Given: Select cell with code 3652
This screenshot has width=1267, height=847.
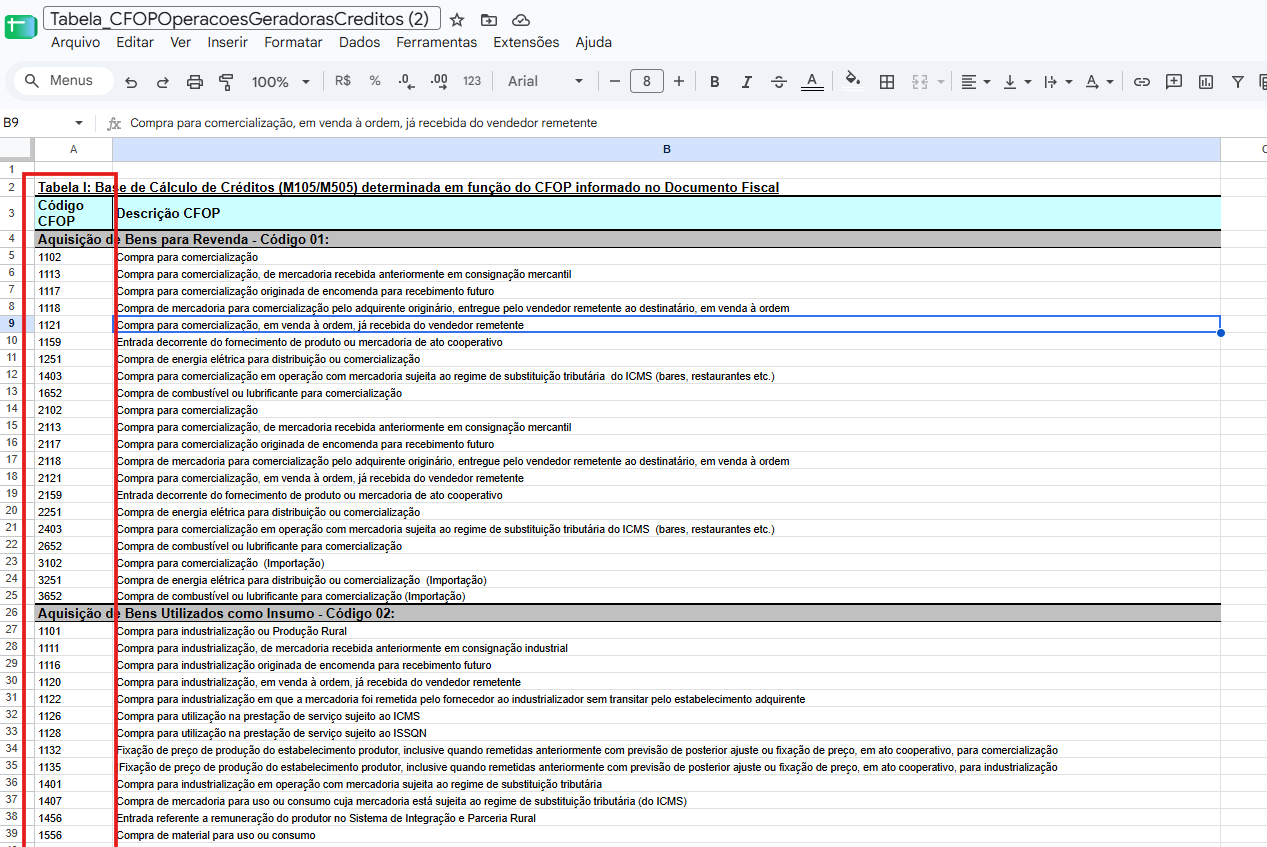Looking at the screenshot, I should [74, 596].
